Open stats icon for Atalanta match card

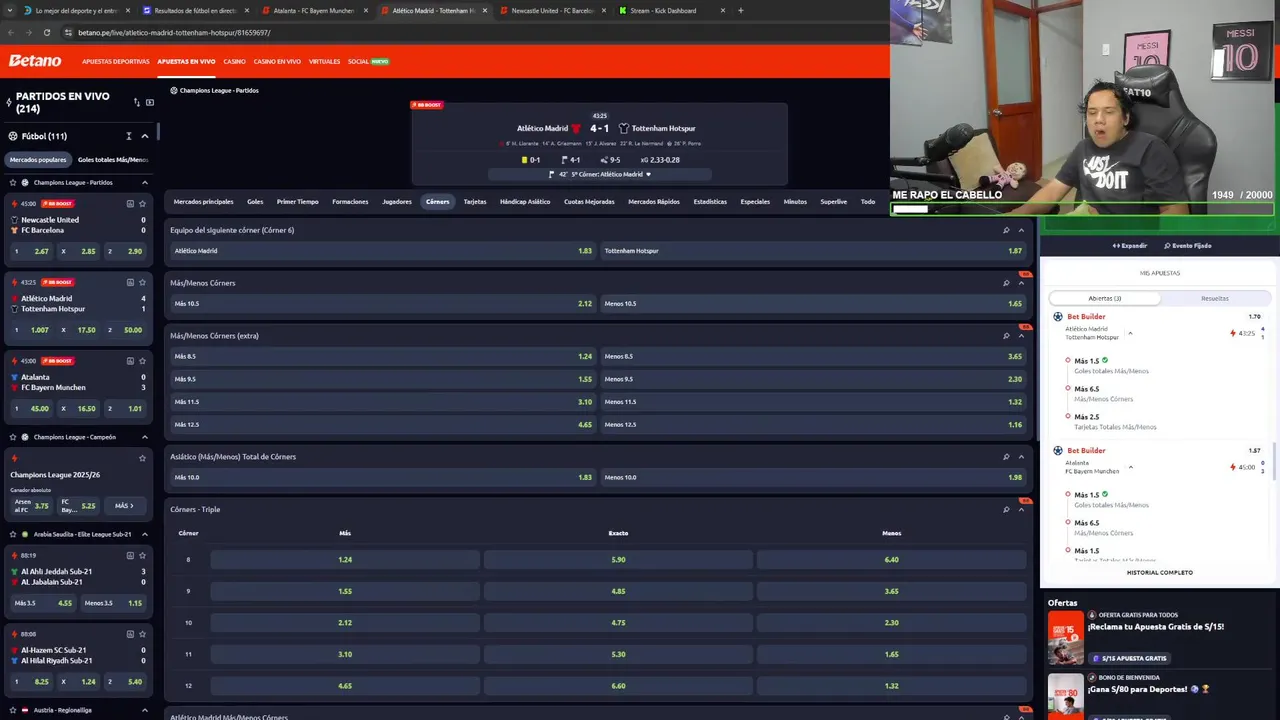130,361
